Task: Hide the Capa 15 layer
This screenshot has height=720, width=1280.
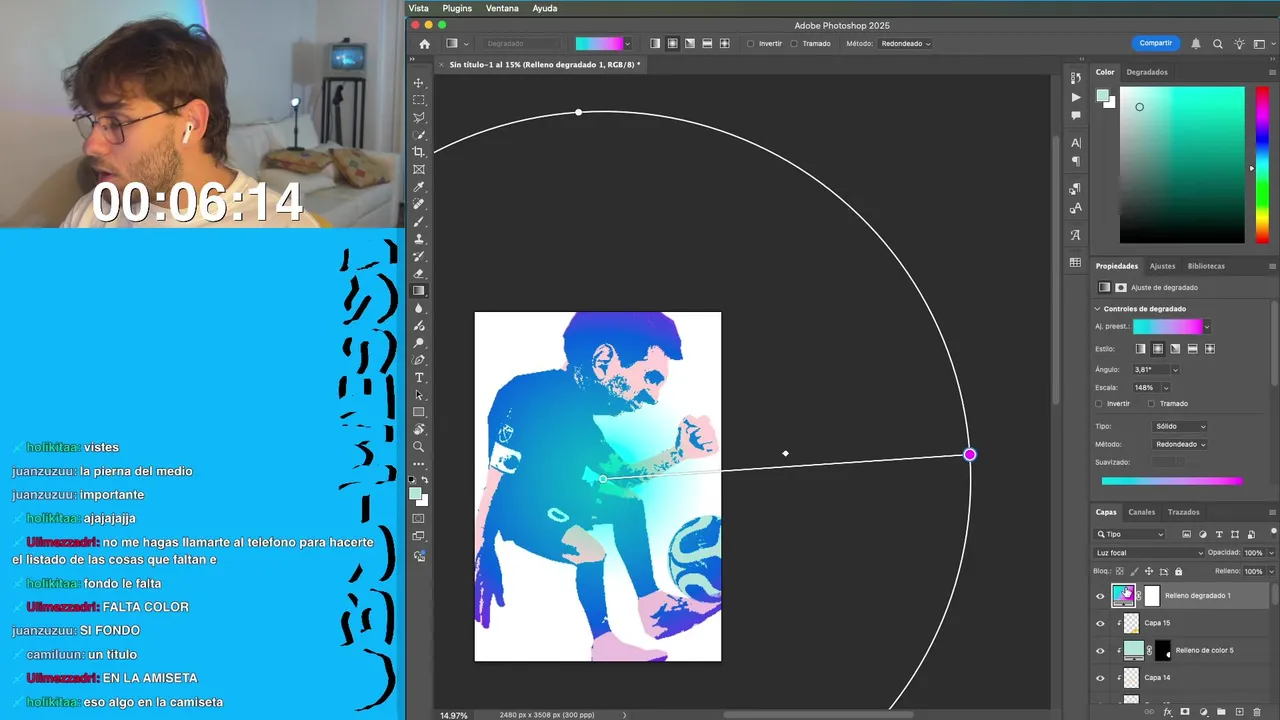Action: tap(1101, 623)
